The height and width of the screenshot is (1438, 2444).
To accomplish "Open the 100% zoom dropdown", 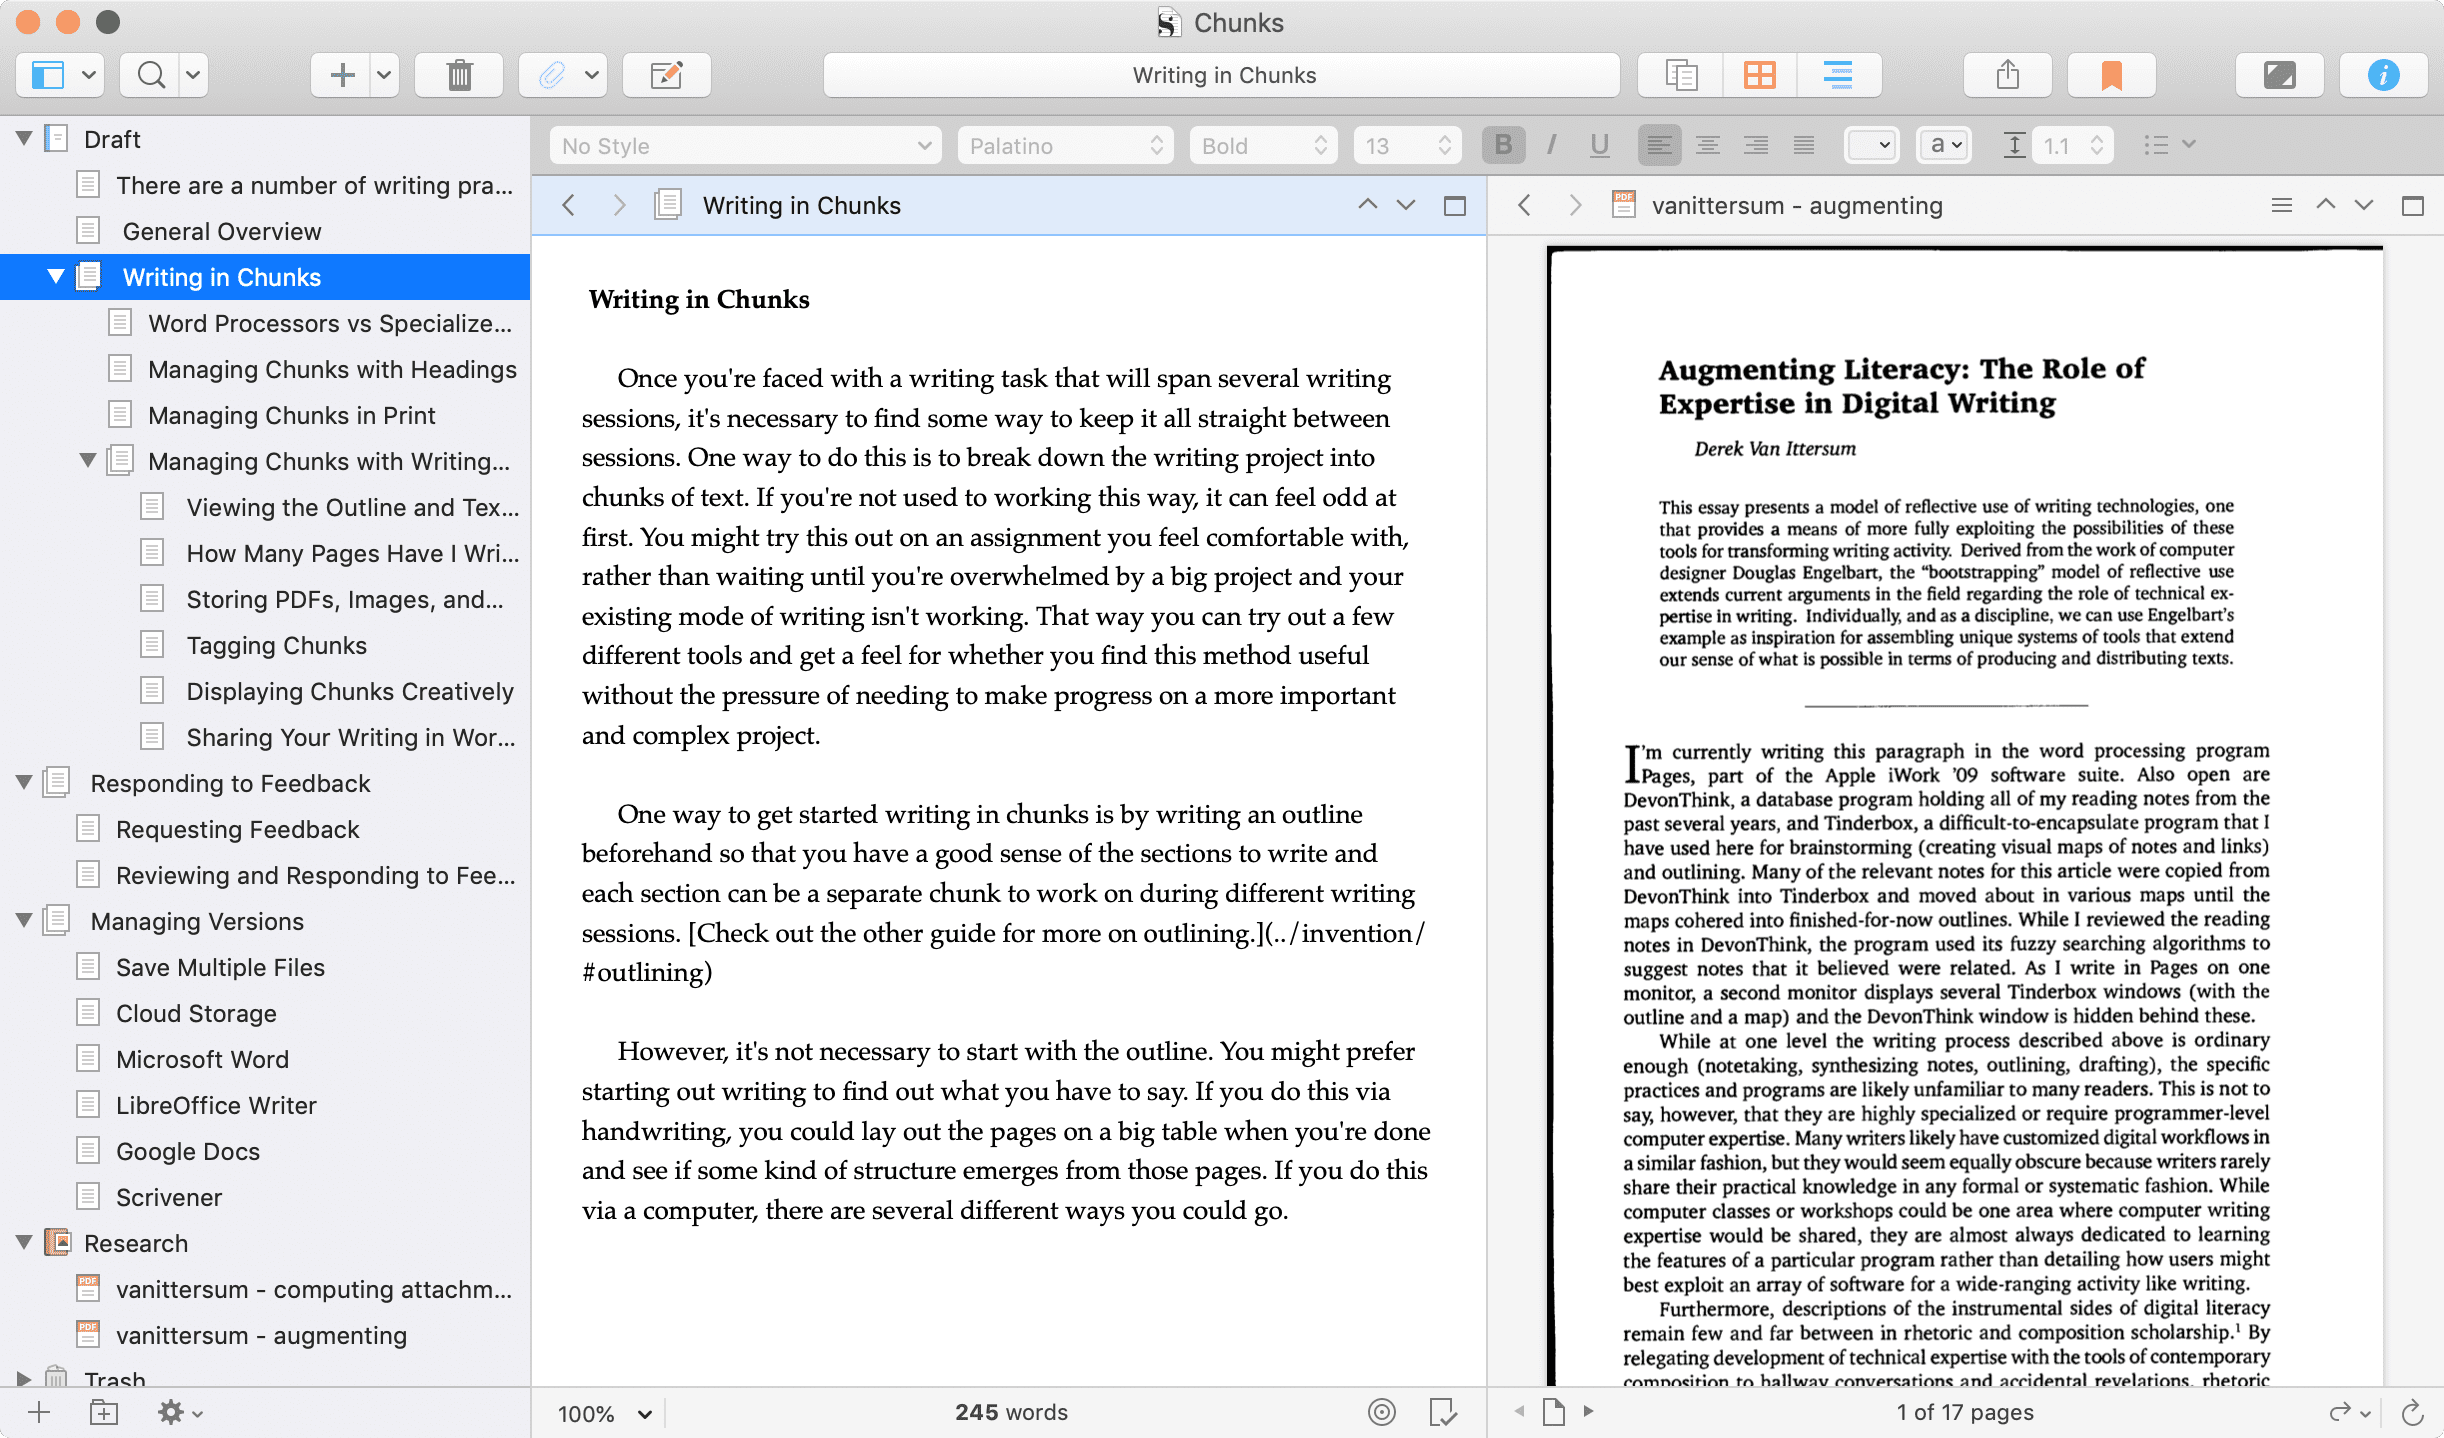I will (604, 1413).
